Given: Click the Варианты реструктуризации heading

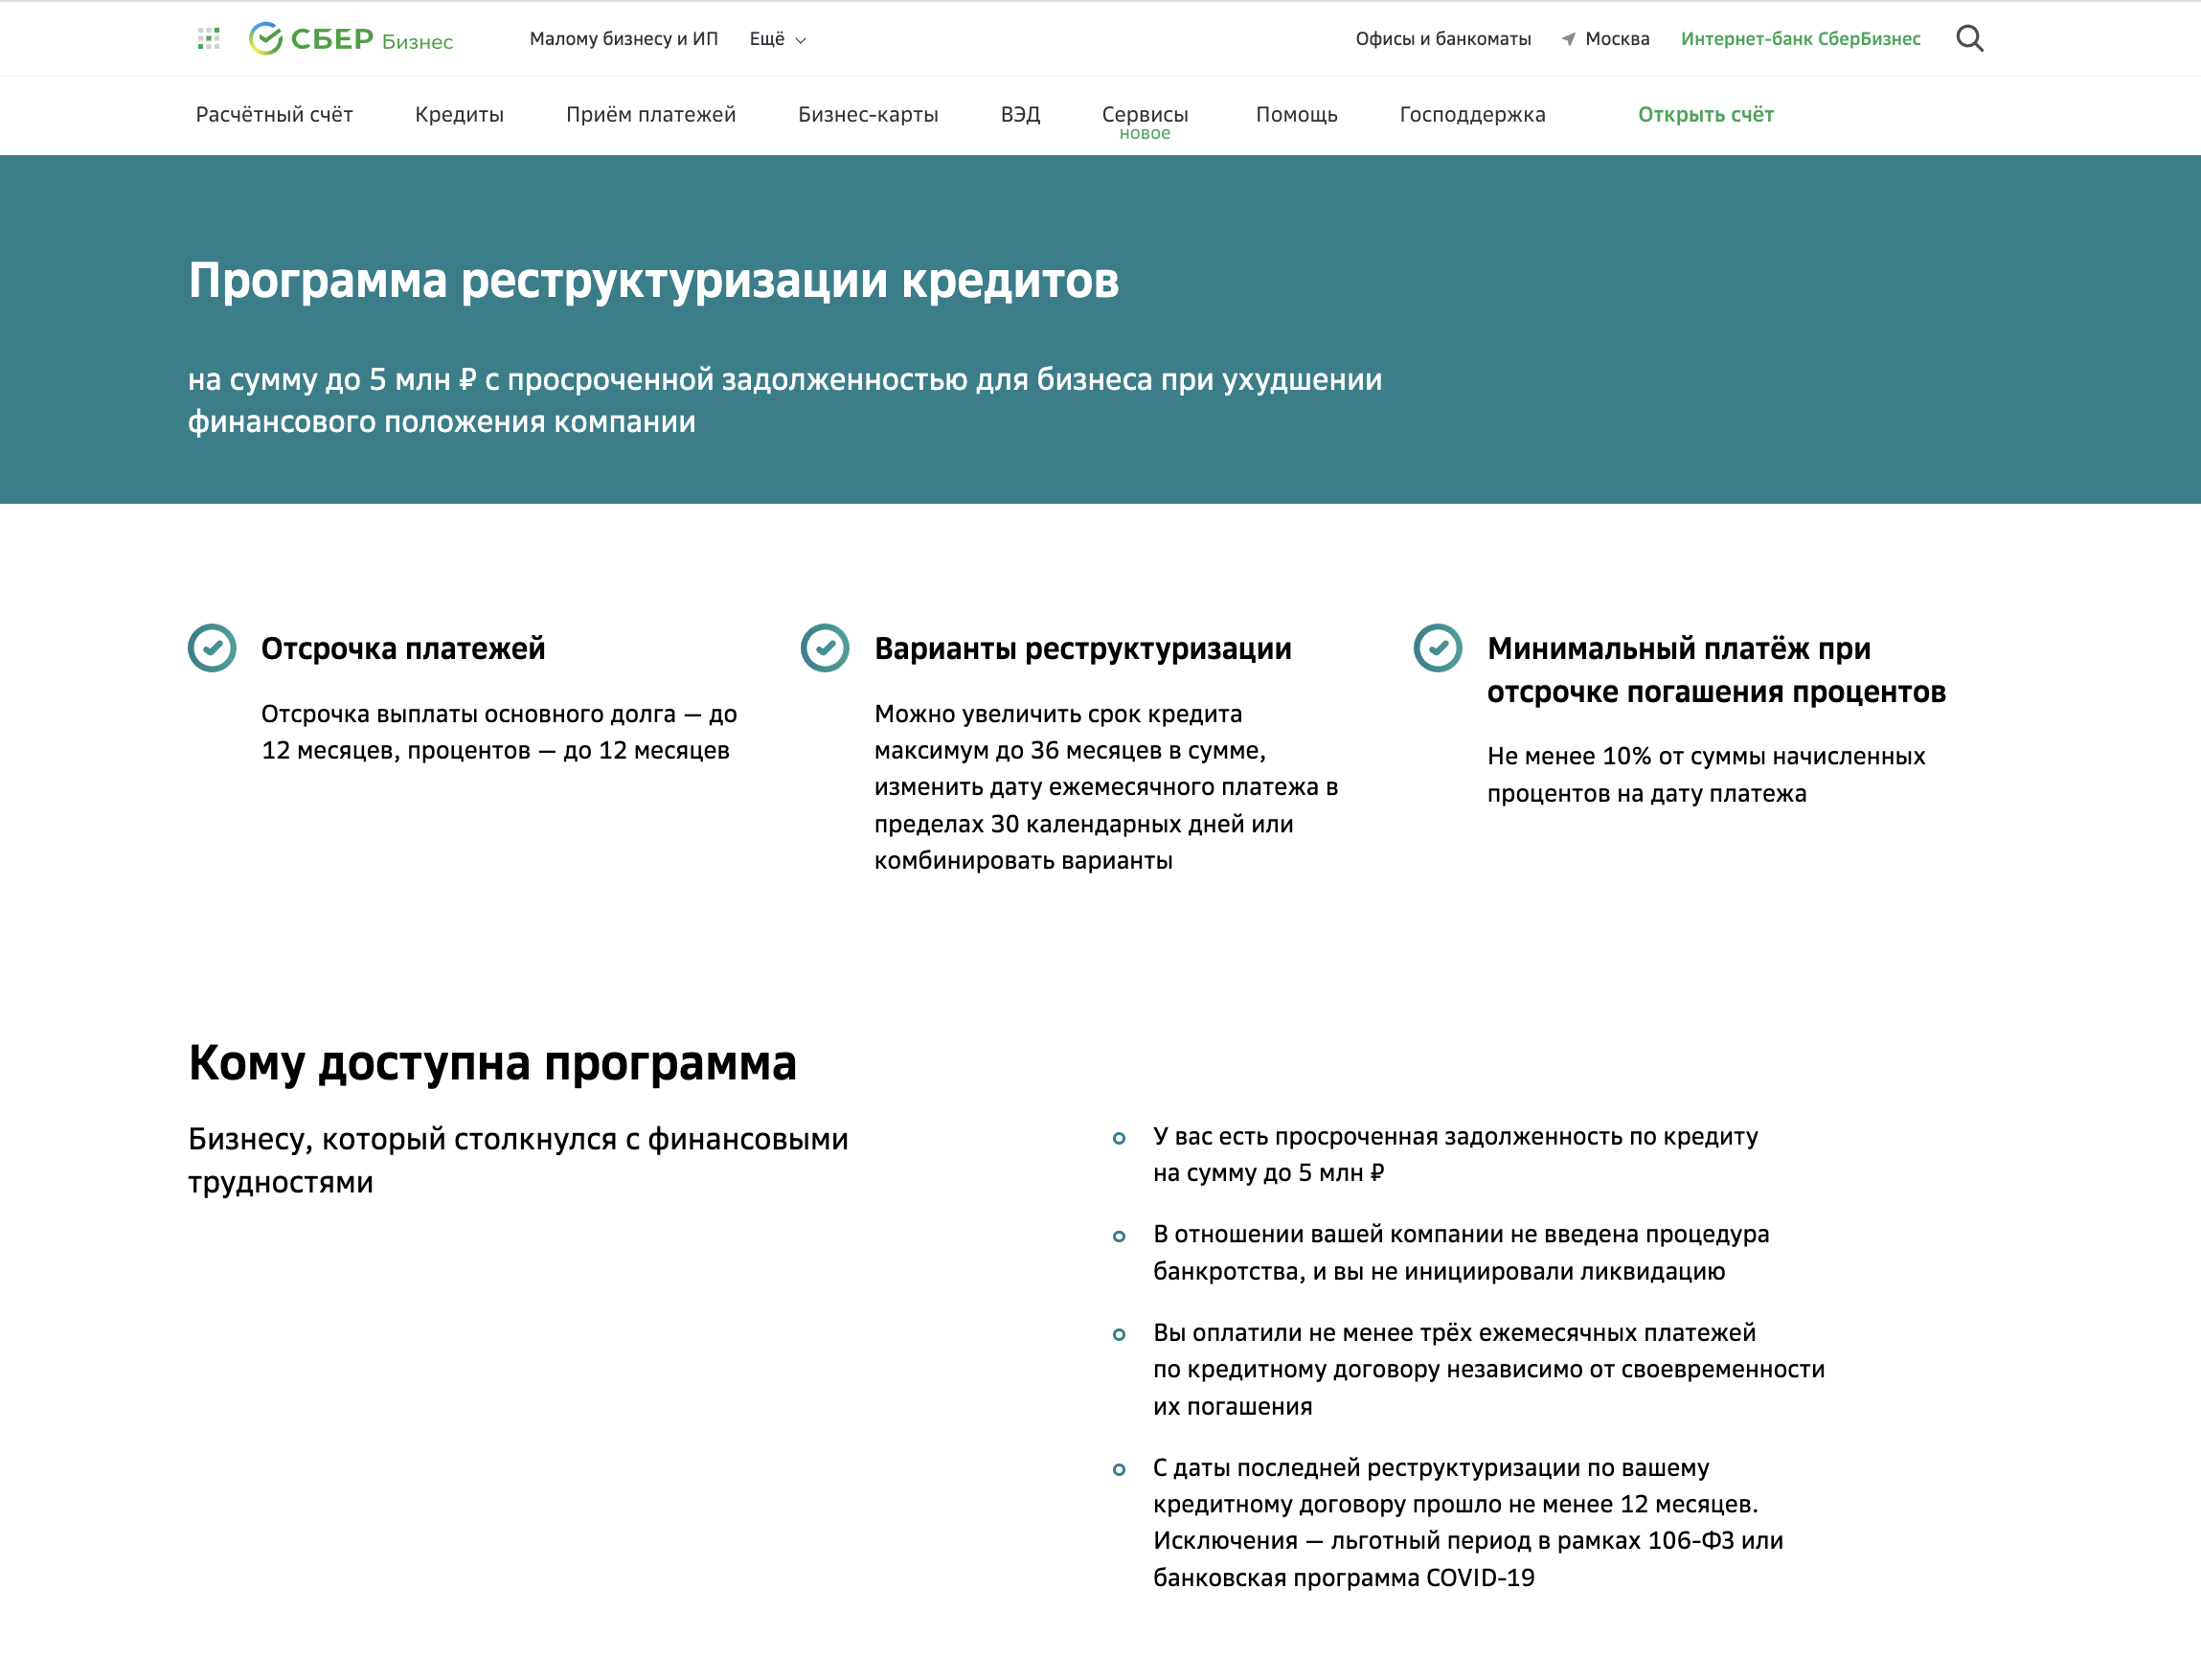Looking at the screenshot, I should tap(1083, 648).
